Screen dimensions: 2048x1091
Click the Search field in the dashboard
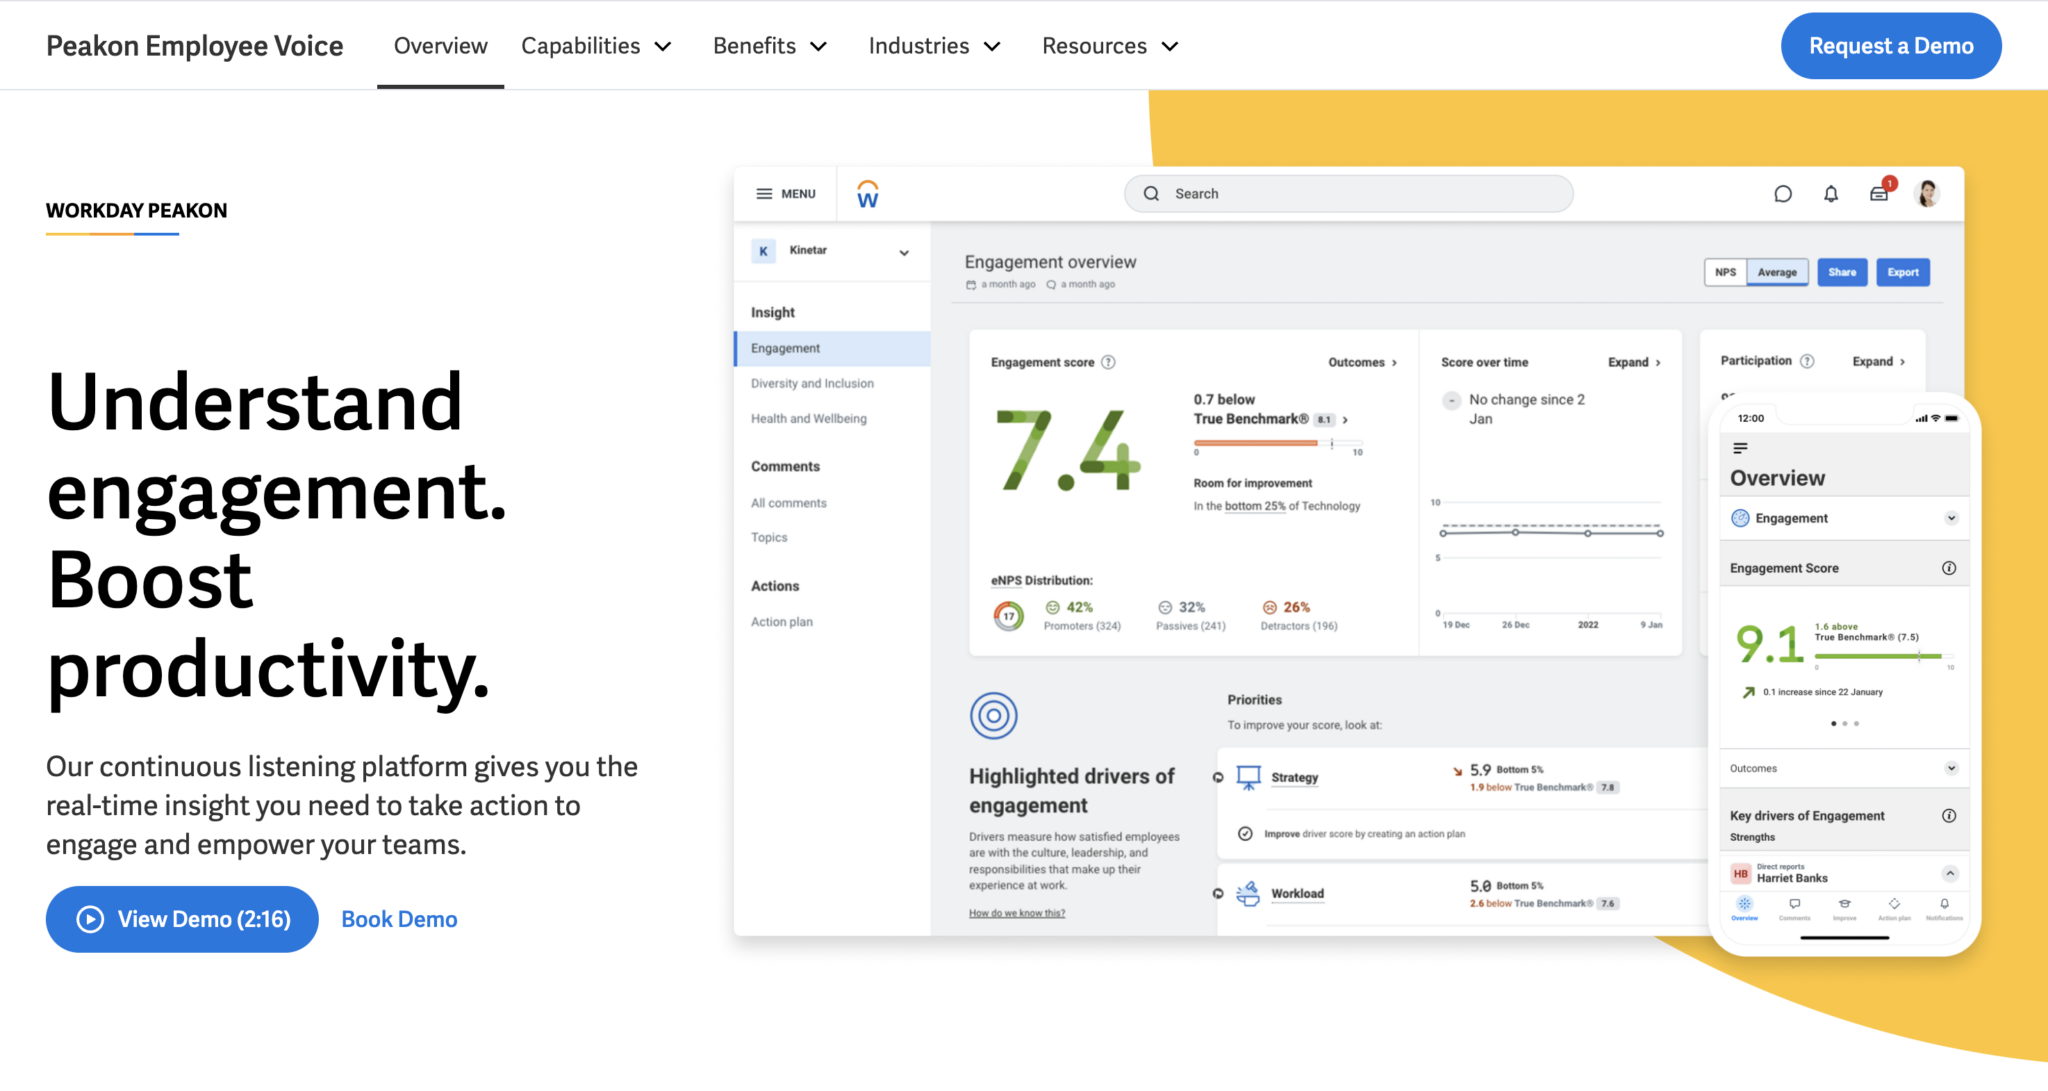(x=1347, y=193)
